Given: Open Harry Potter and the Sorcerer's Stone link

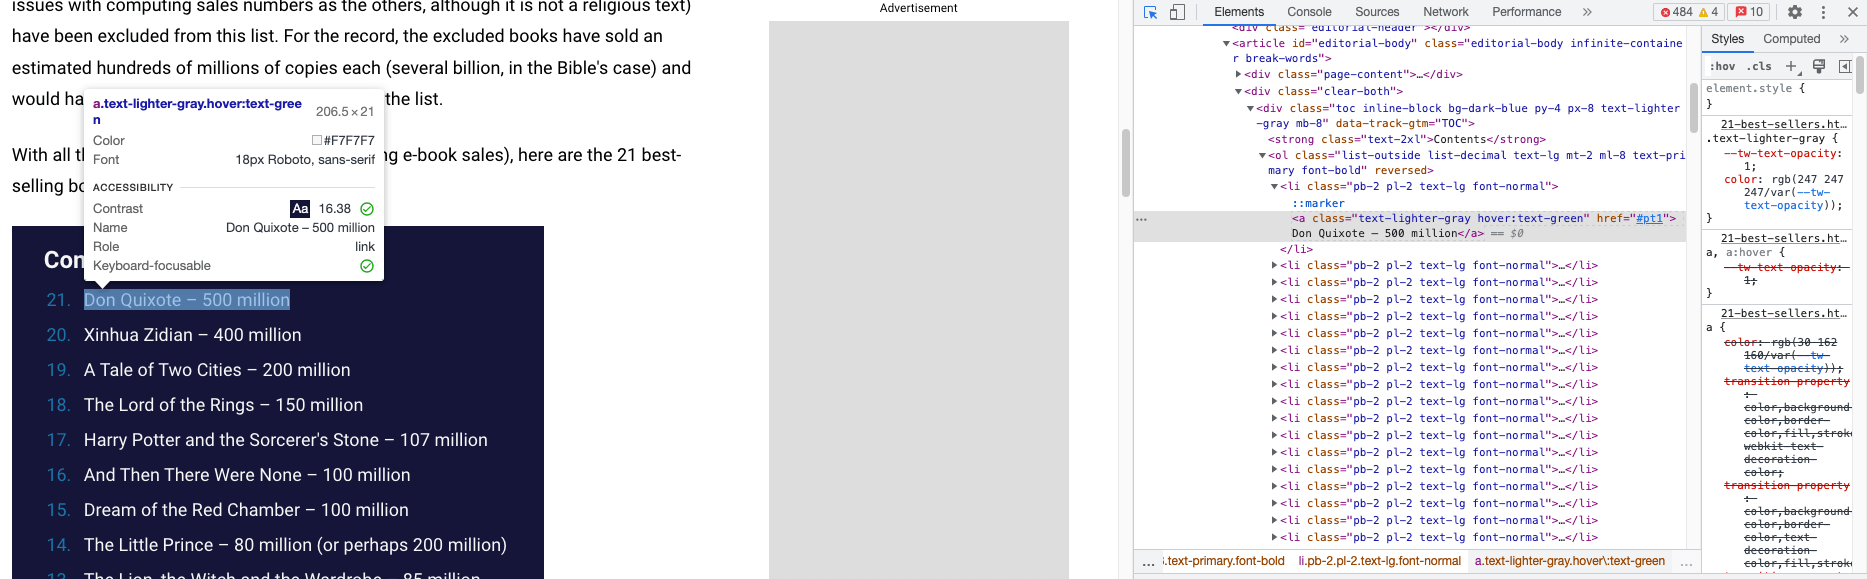Looking at the screenshot, I should [286, 440].
